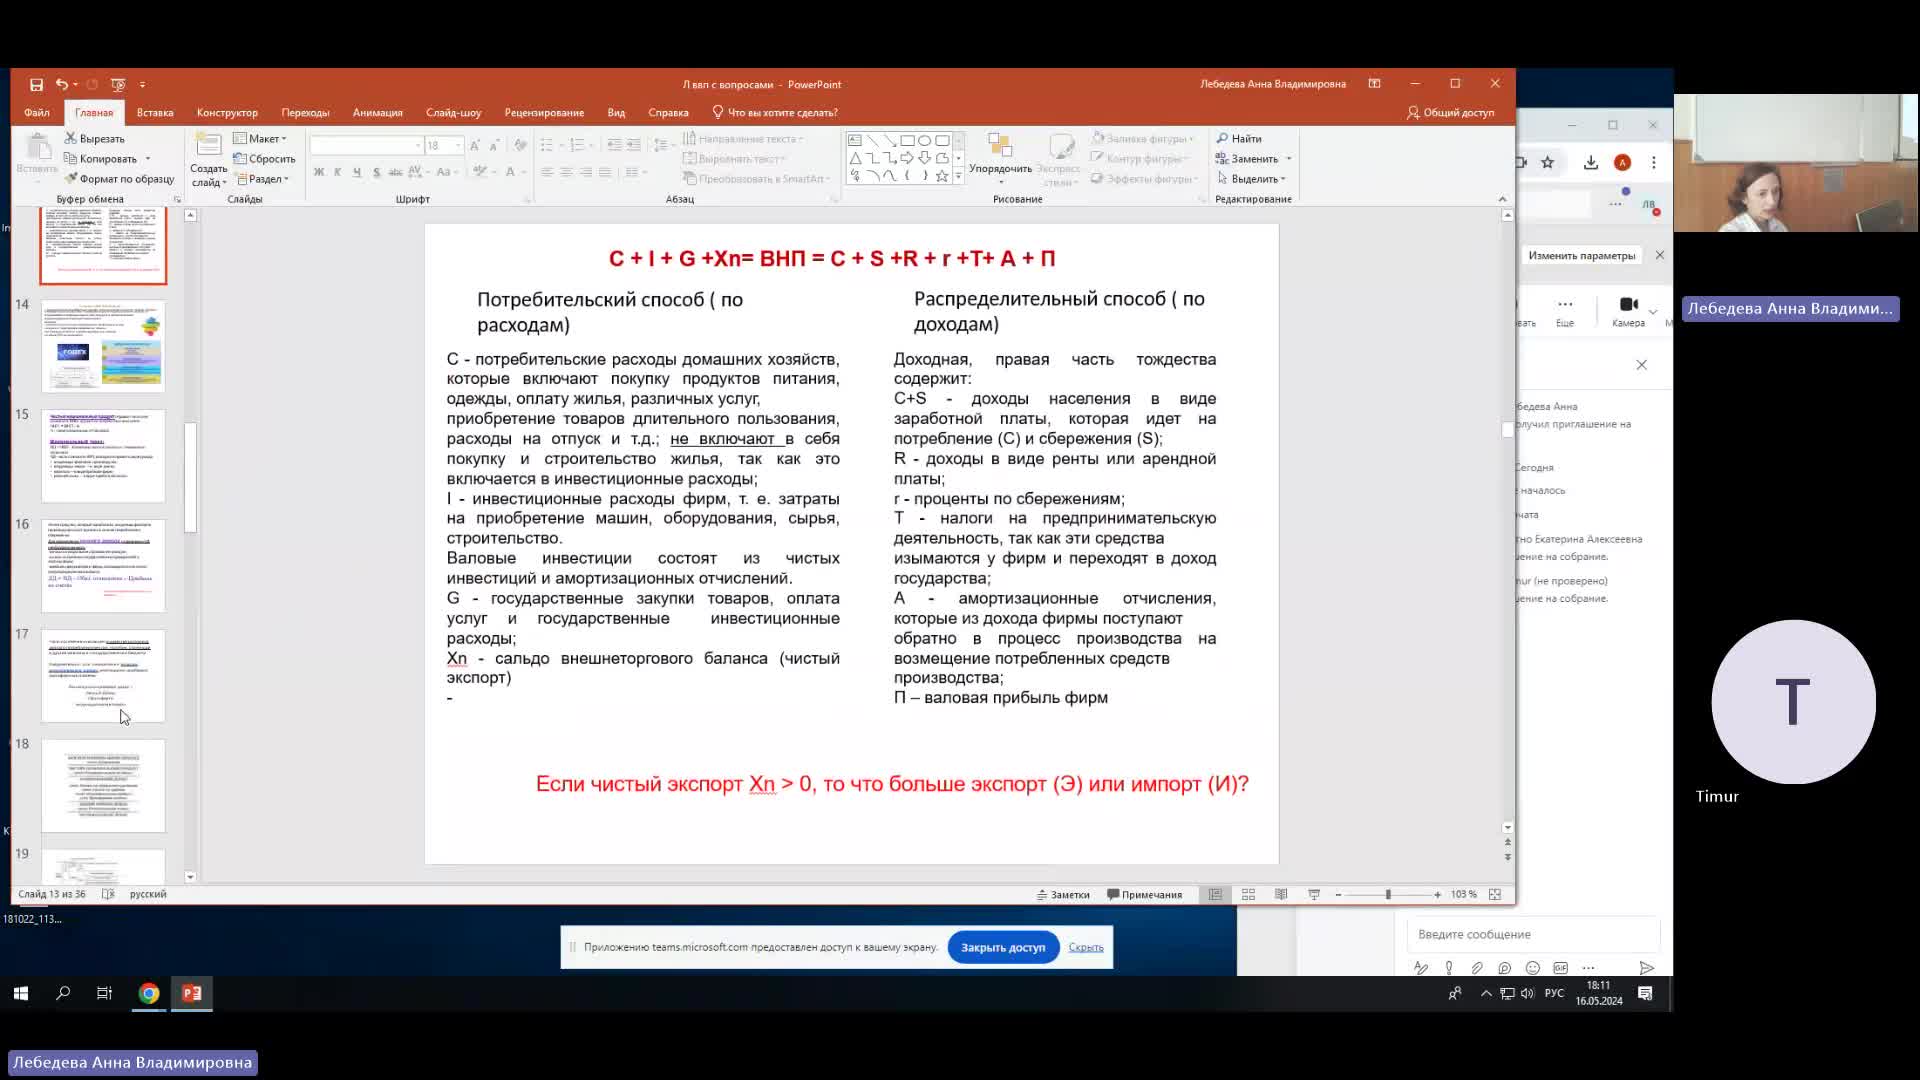Open the emoji picker in Teams chat
1920x1080 pixels.
pyautogui.click(x=1533, y=968)
